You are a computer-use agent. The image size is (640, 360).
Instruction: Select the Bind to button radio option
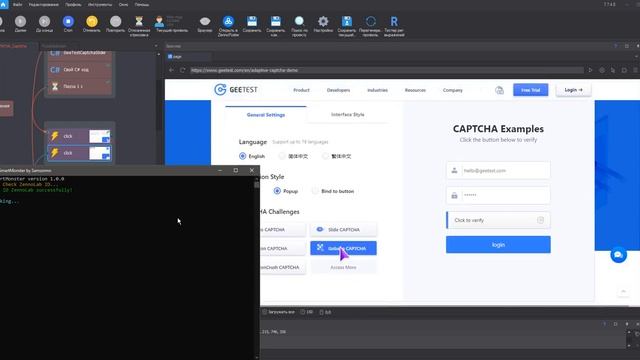pyautogui.click(x=315, y=191)
